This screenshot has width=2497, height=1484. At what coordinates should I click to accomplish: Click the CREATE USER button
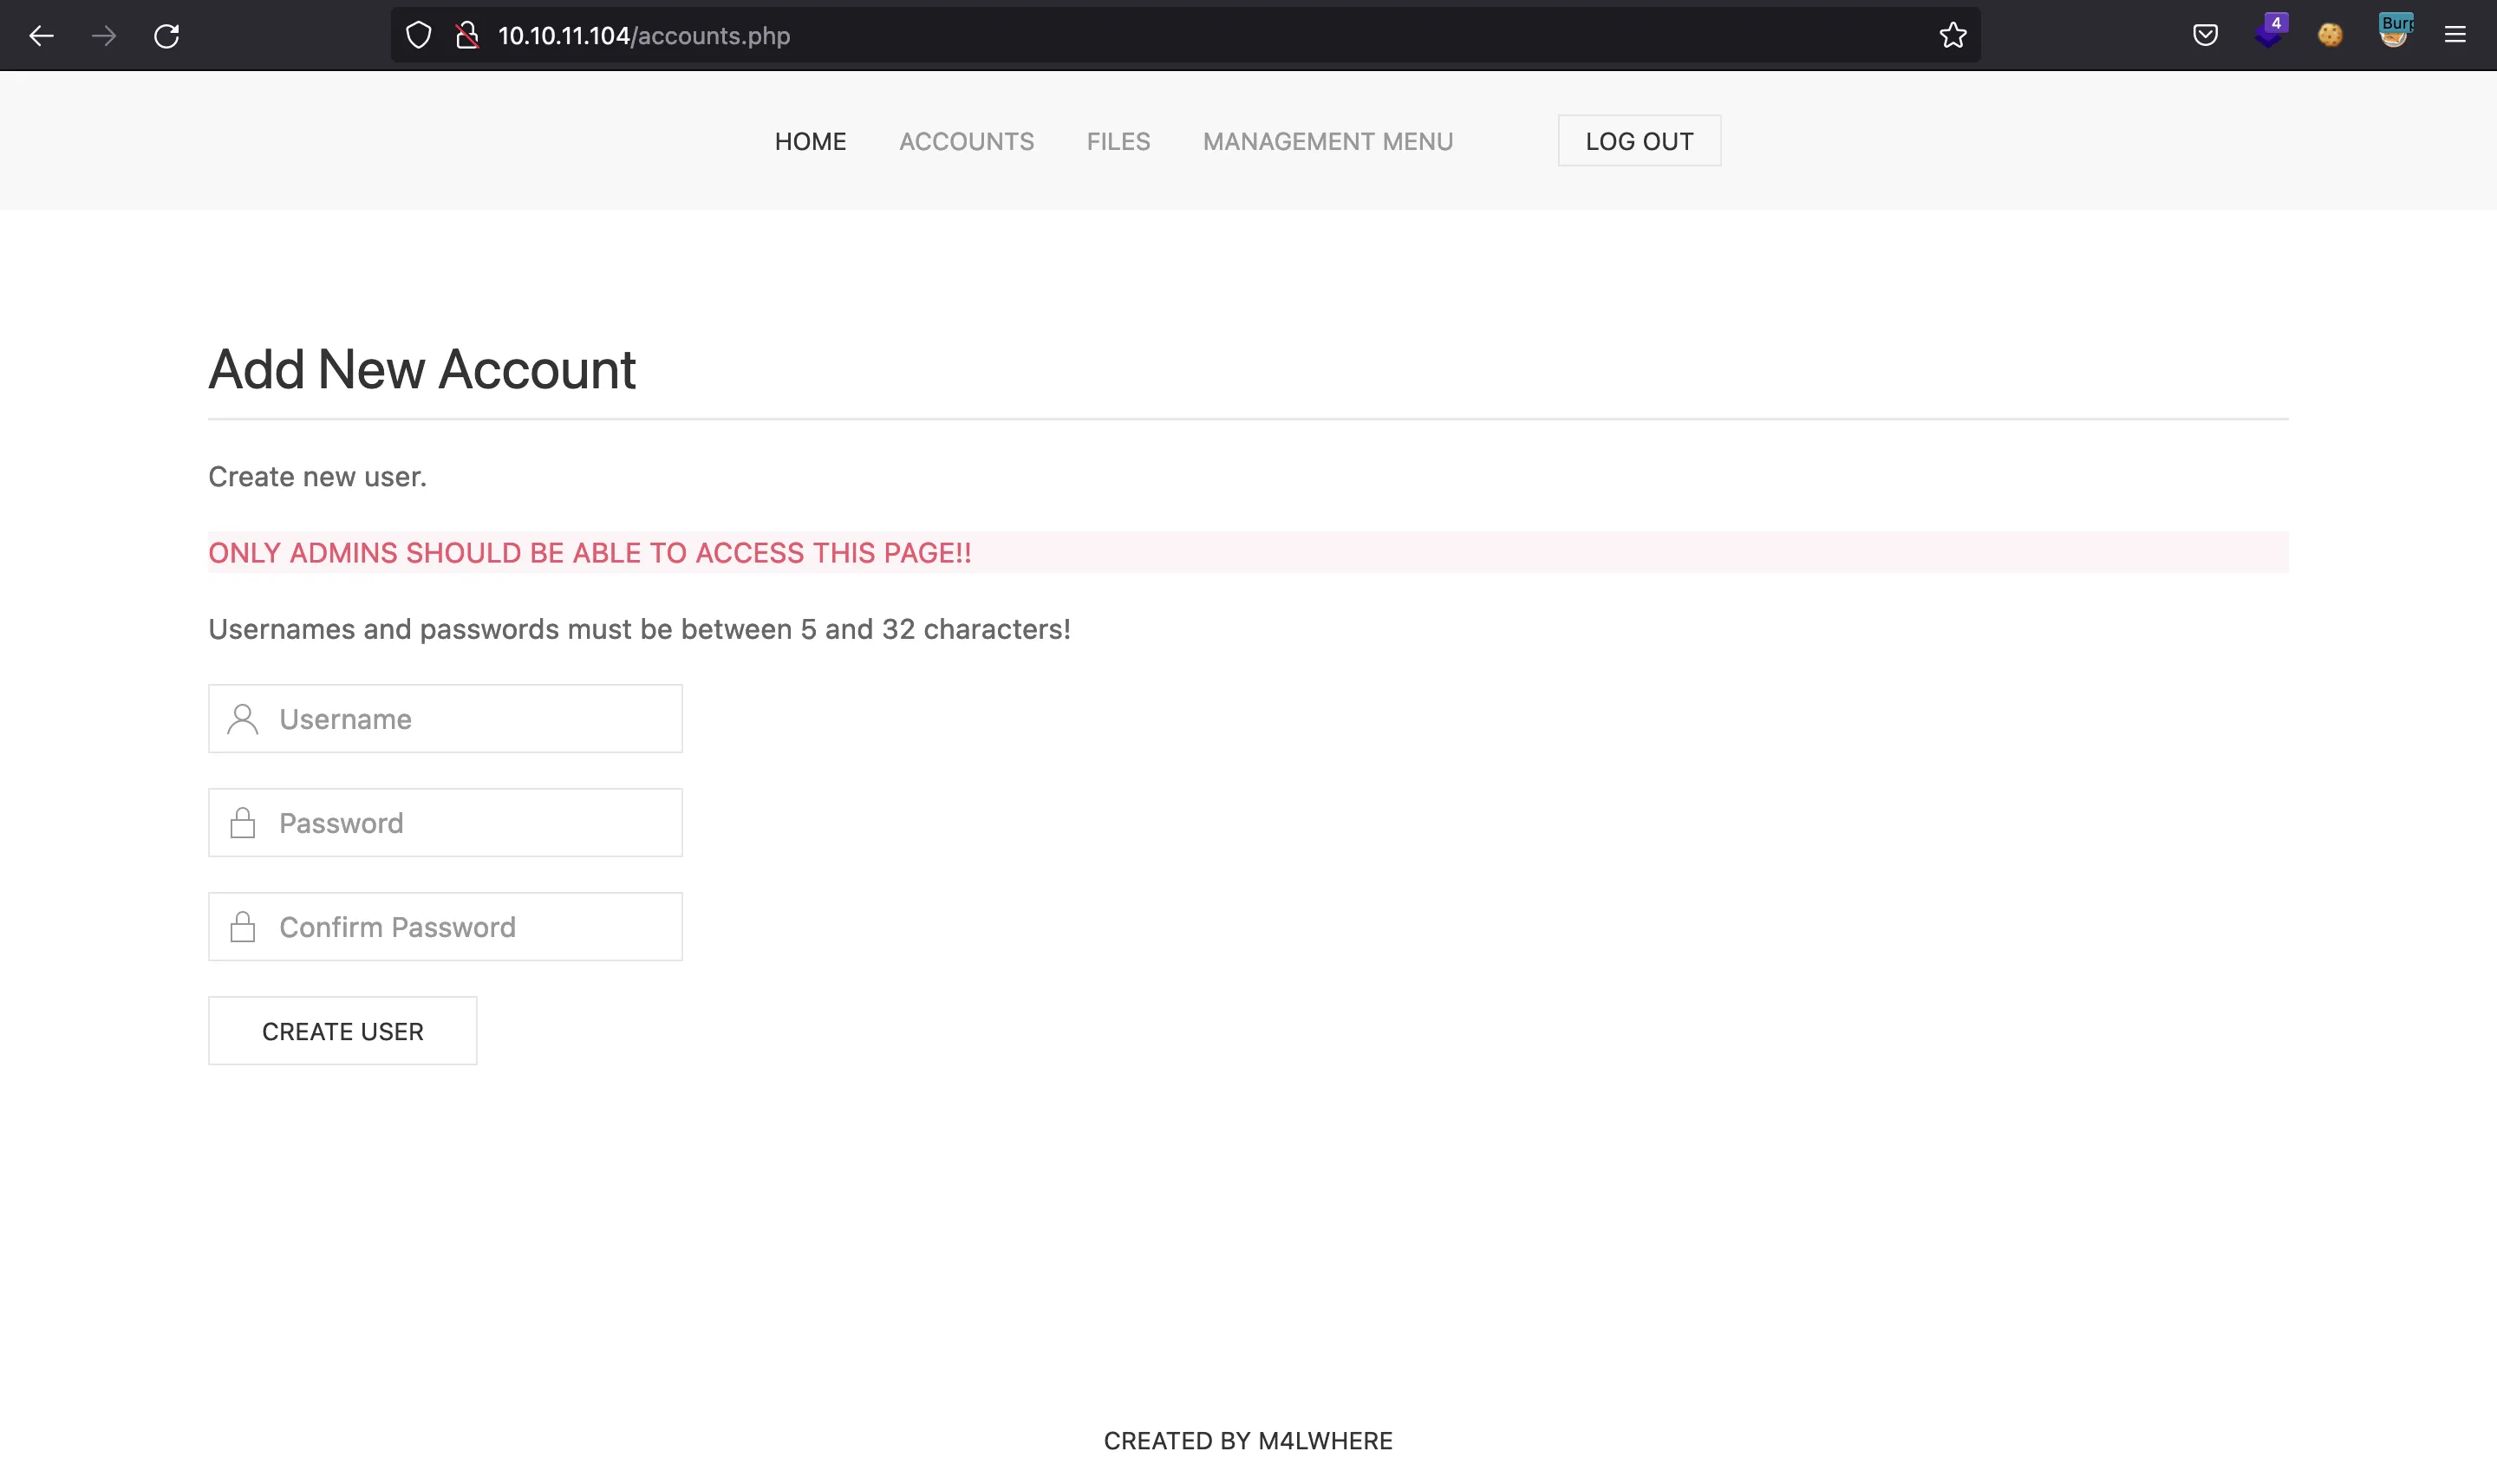(x=341, y=1030)
